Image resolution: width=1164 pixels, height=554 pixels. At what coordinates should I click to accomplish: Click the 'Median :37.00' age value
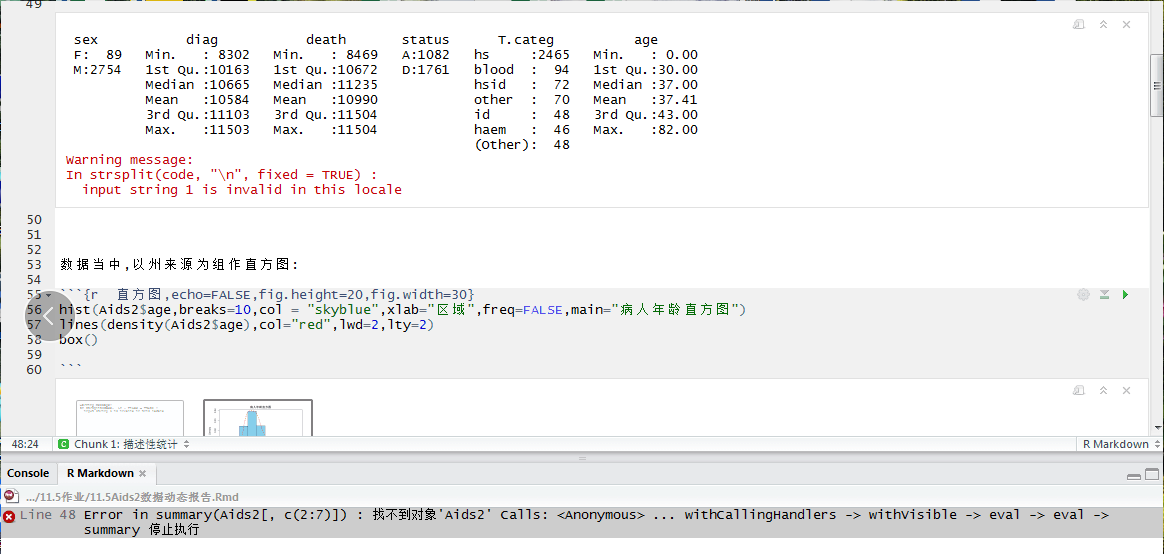645,85
